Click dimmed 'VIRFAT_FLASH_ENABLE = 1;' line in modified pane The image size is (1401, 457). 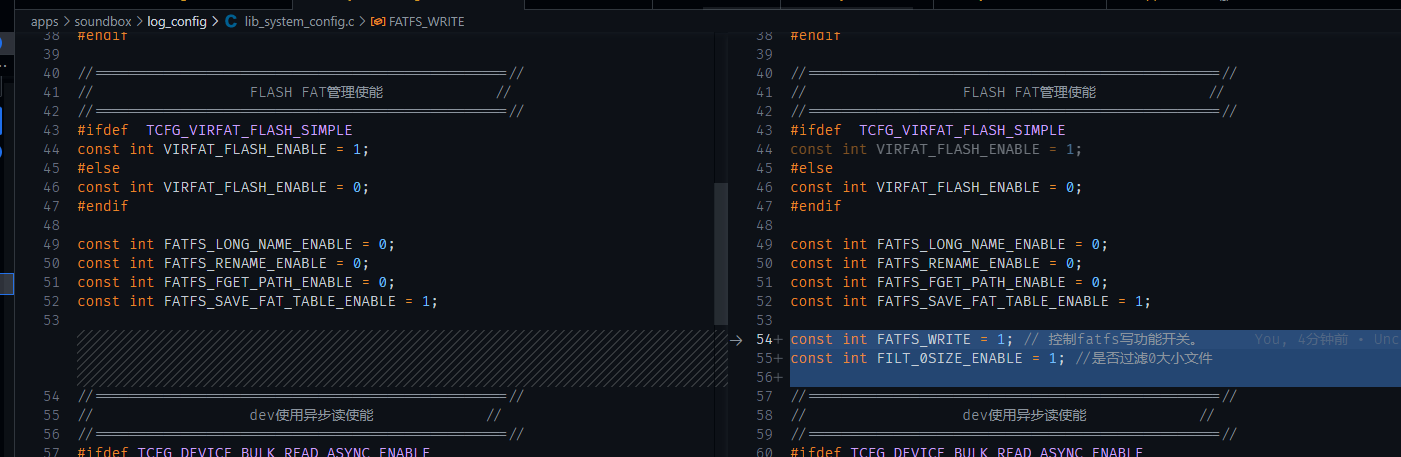coord(980,149)
